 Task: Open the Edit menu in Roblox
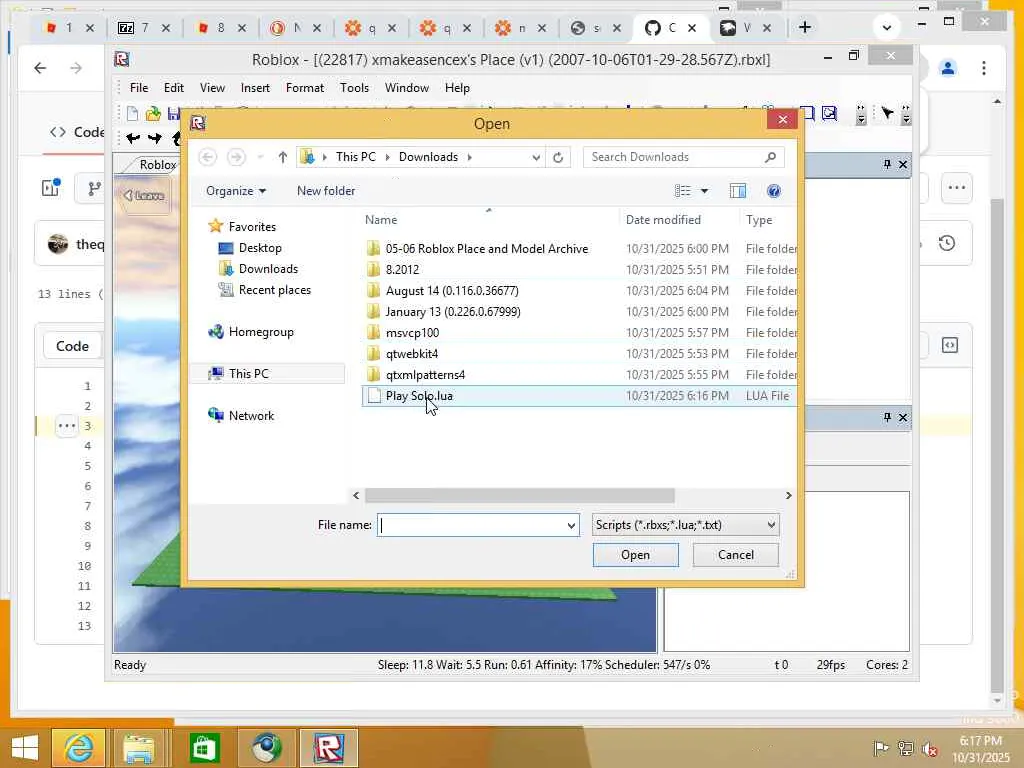[173, 88]
